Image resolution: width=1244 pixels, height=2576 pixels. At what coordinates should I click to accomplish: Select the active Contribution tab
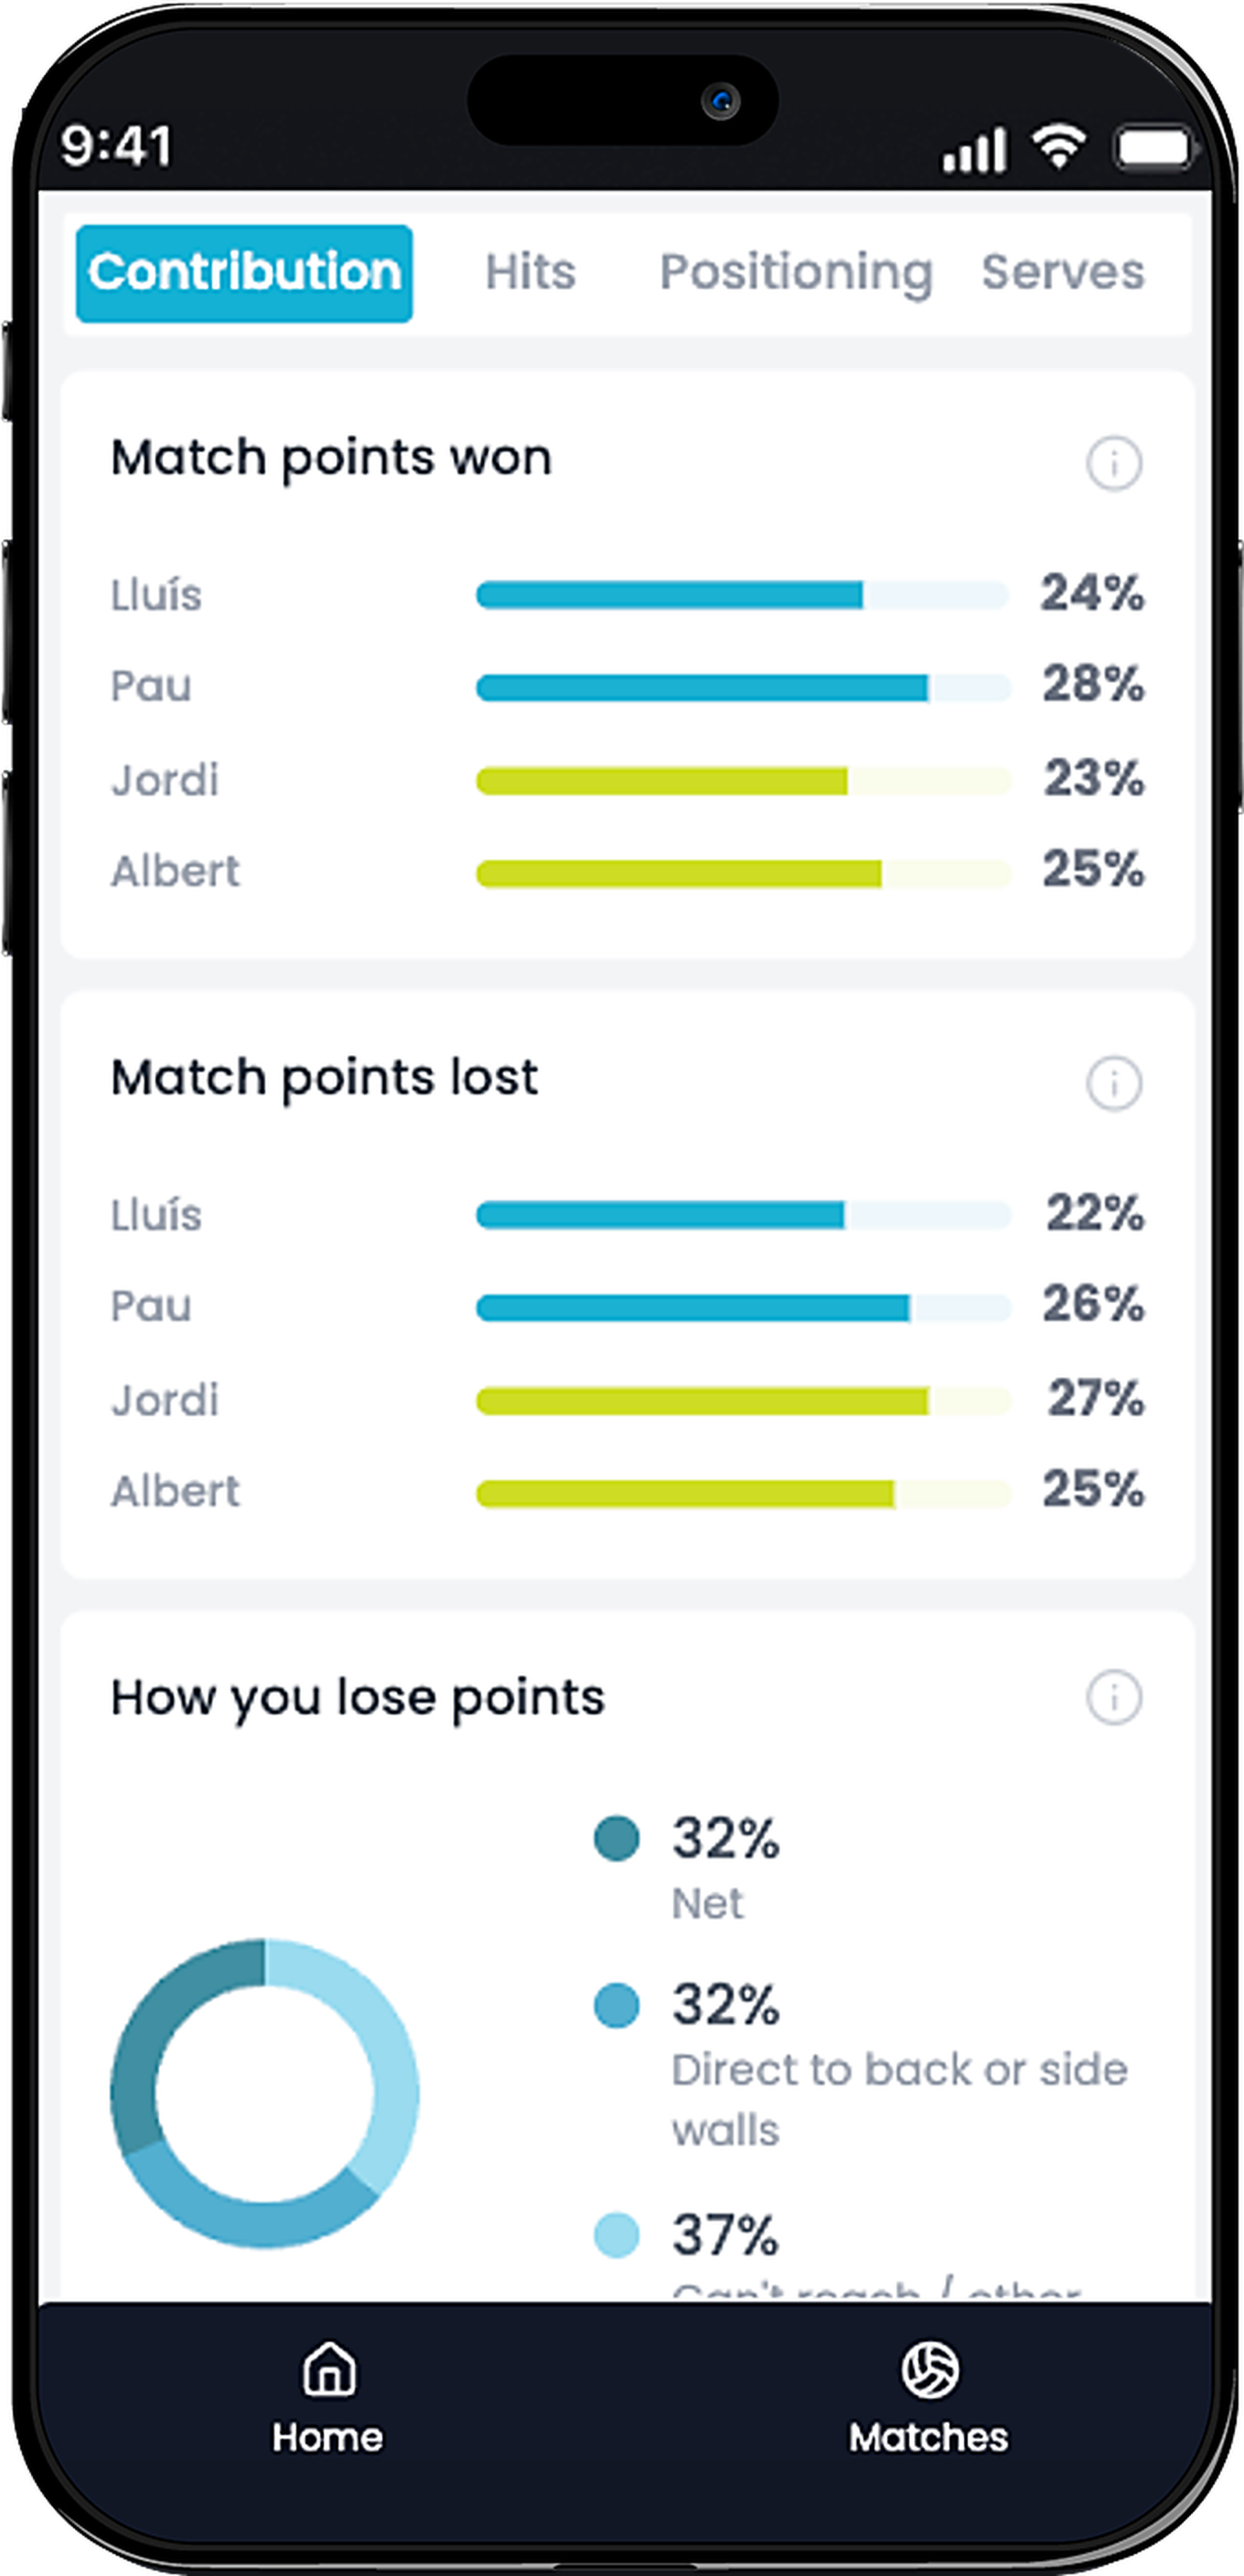tap(243, 272)
